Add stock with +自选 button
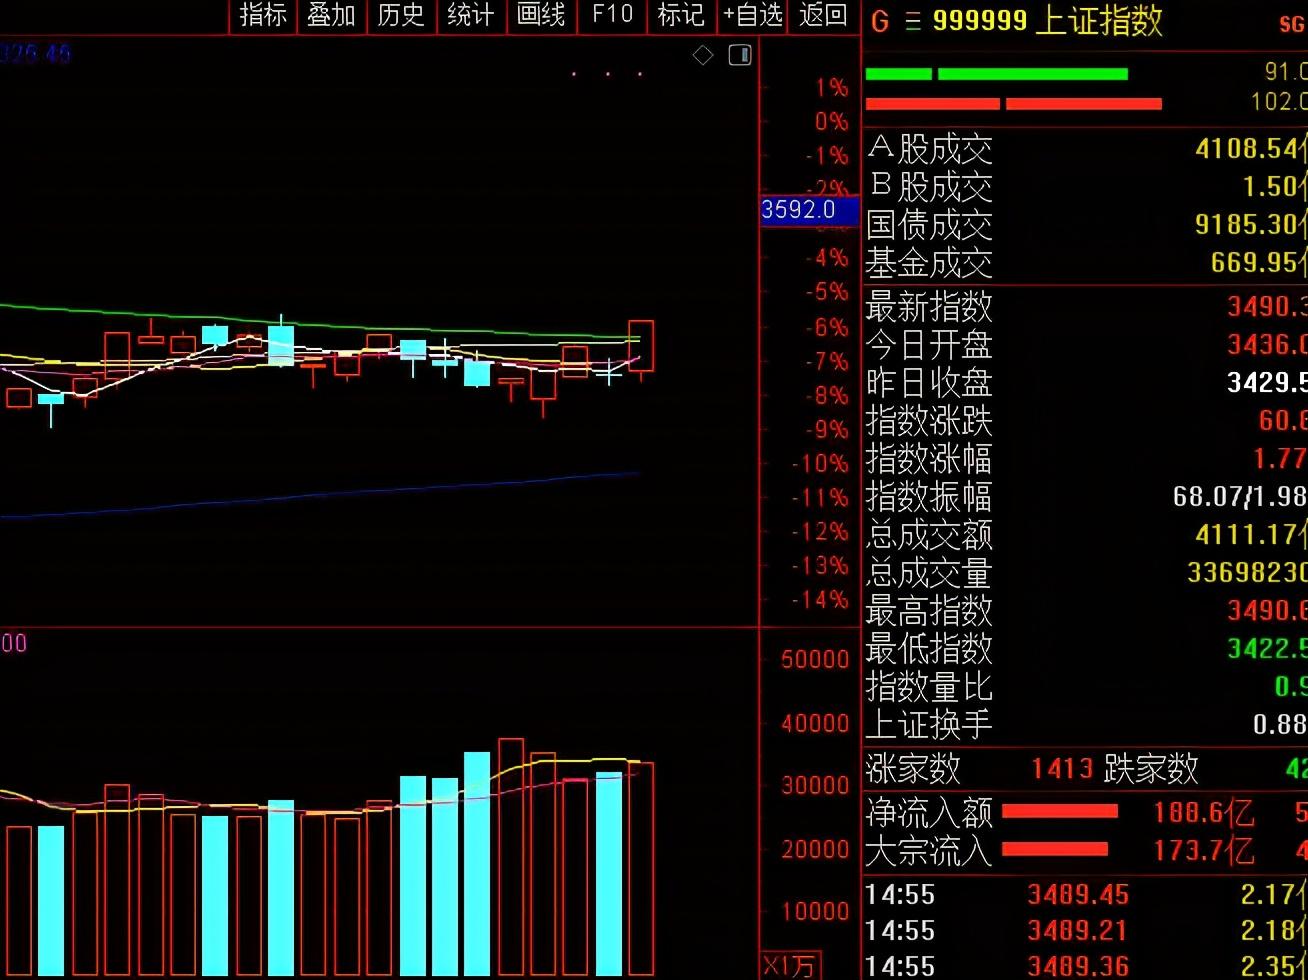Viewport: 1308px width, 980px height. (x=753, y=15)
